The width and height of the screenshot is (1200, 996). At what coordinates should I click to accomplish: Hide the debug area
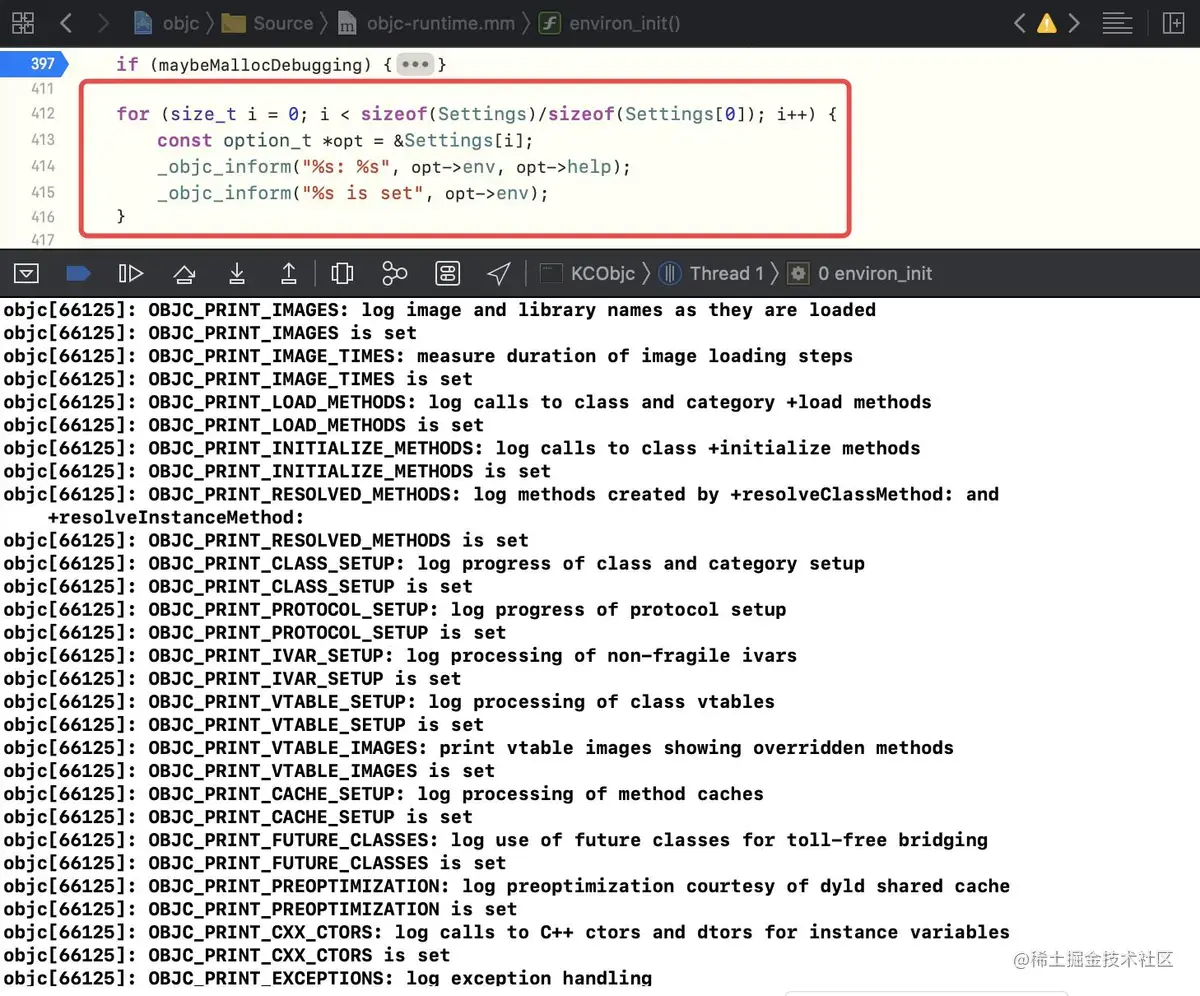[x=26, y=273]
